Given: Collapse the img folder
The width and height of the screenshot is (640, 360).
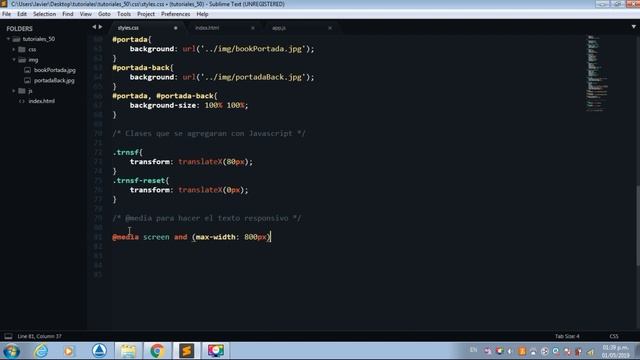Looking at the screenshot, I should point(13,60).
